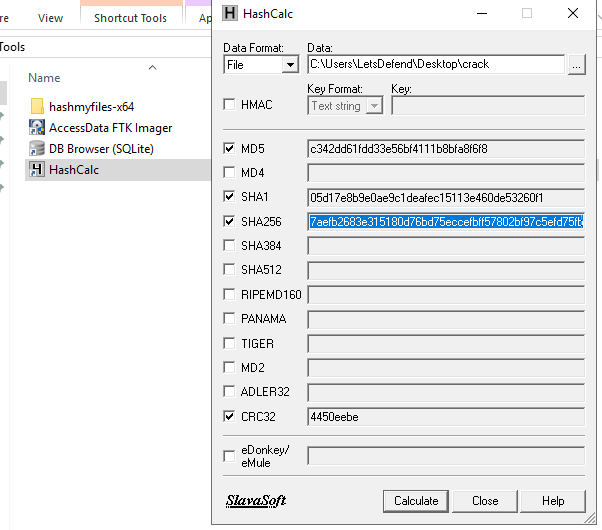Image resolution: width=602 pixels, height=530 pixels.
Task: Click the Data file path field
Action: (436, 64)
